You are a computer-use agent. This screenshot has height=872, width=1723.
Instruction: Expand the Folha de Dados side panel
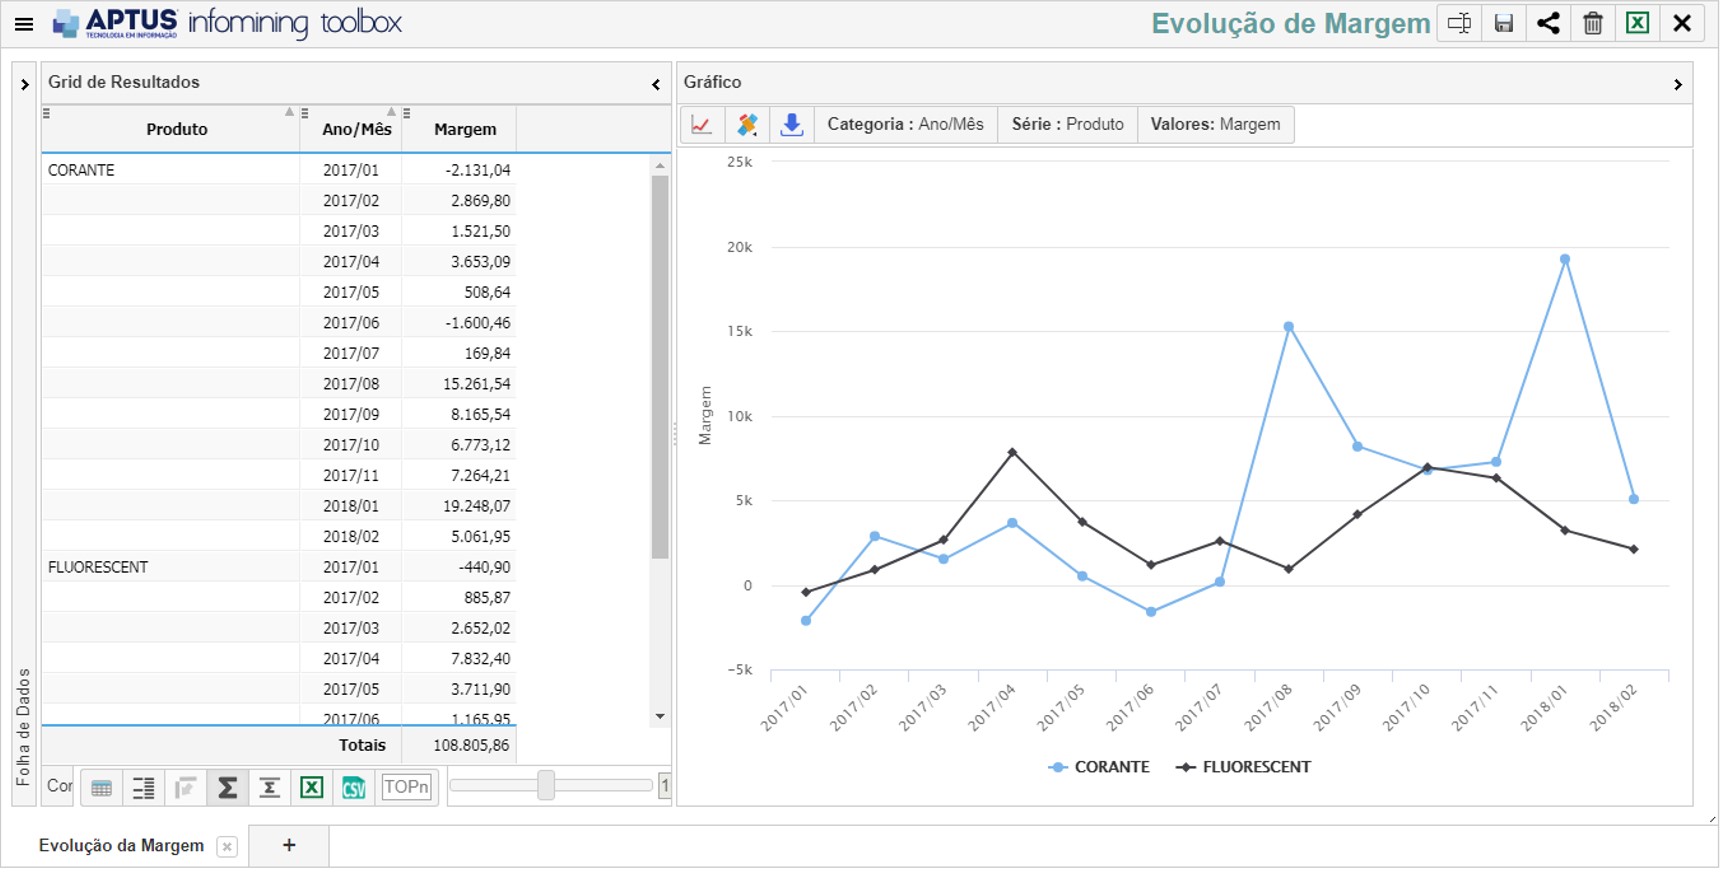point(25,85)
